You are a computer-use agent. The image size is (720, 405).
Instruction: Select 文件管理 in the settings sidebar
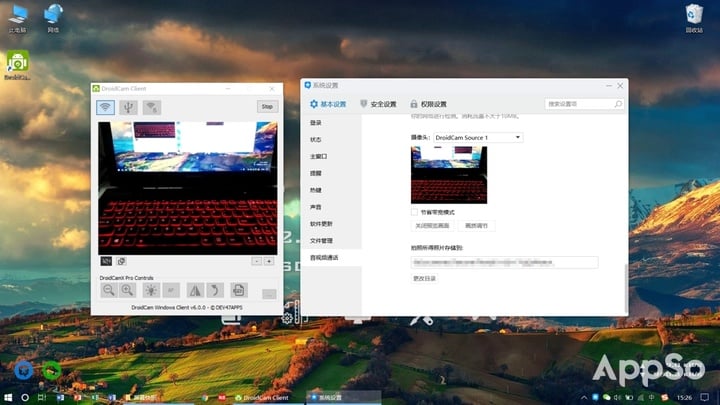321,241
